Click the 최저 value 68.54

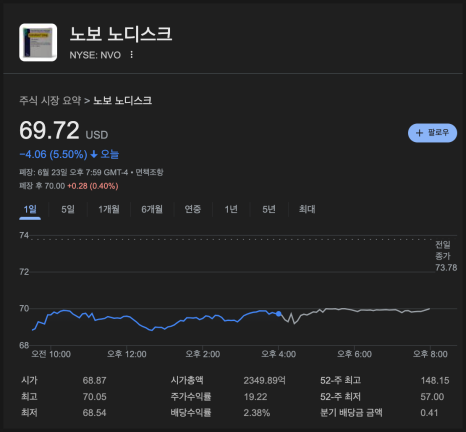95,413
